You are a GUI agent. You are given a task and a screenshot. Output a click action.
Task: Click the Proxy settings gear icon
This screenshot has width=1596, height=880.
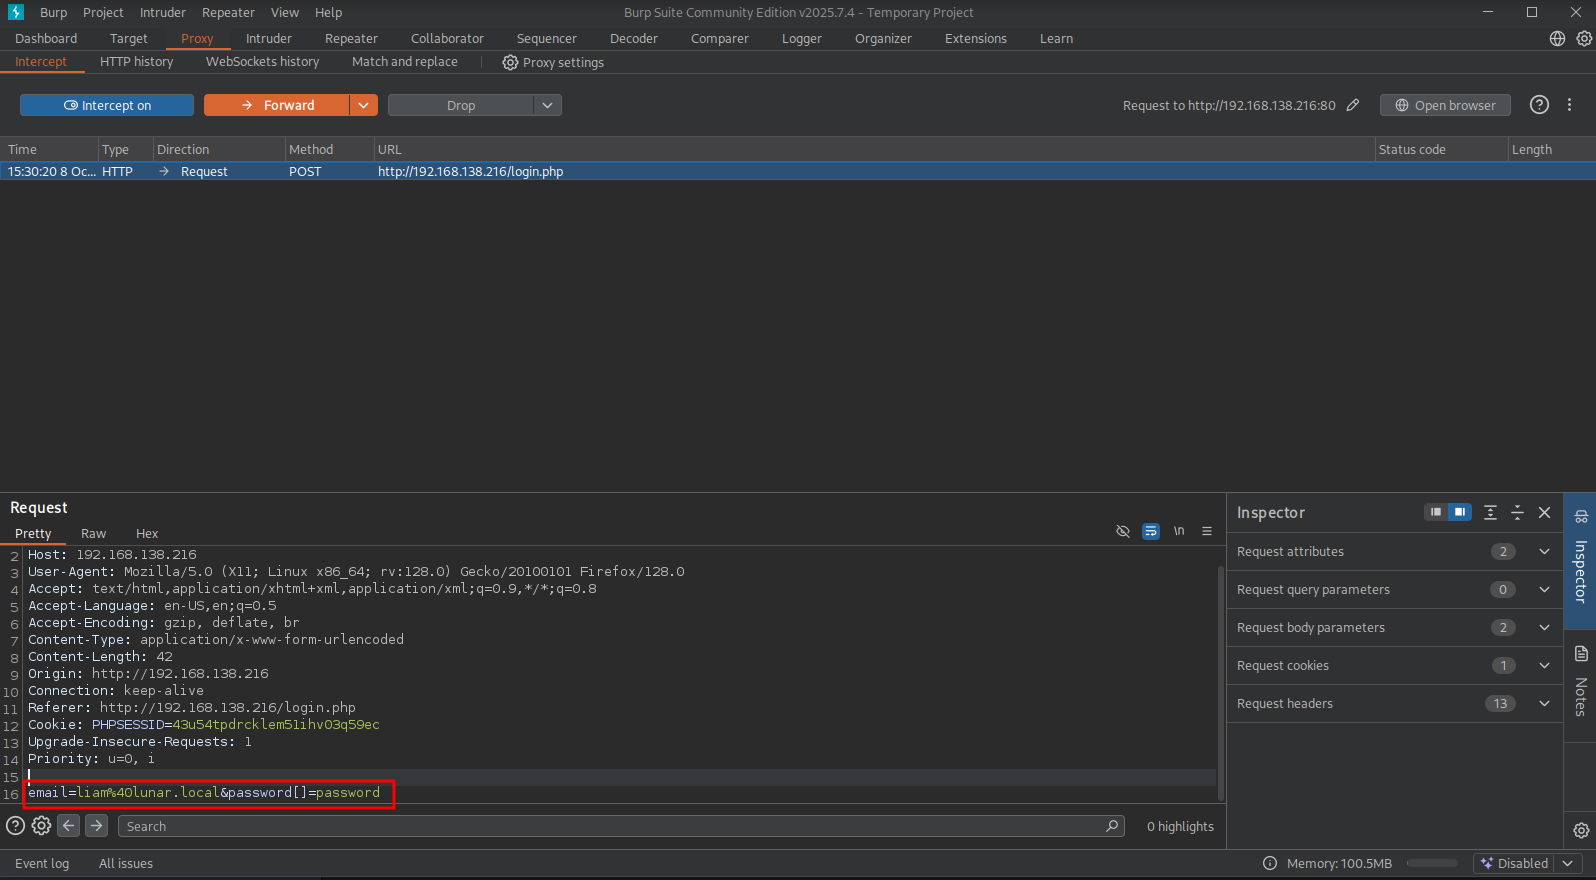tap(510, 62)
